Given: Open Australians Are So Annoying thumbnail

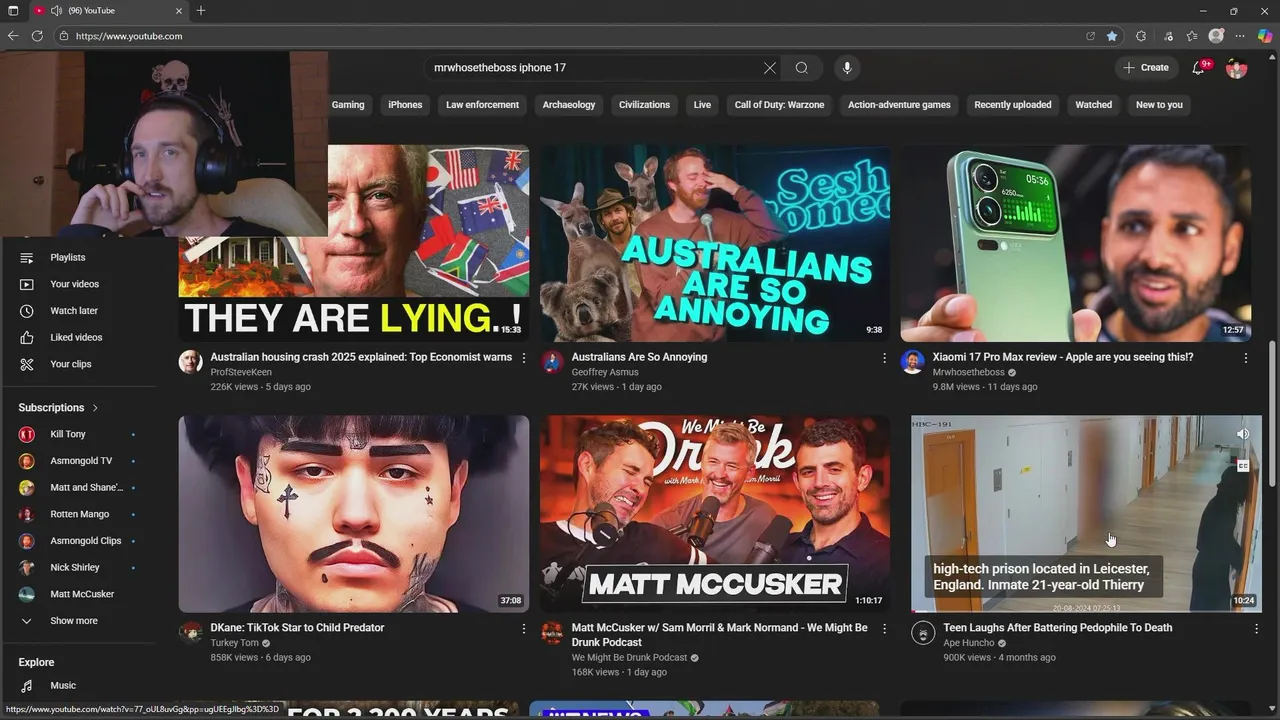Looking at the screenshot, I should [715, 243].
